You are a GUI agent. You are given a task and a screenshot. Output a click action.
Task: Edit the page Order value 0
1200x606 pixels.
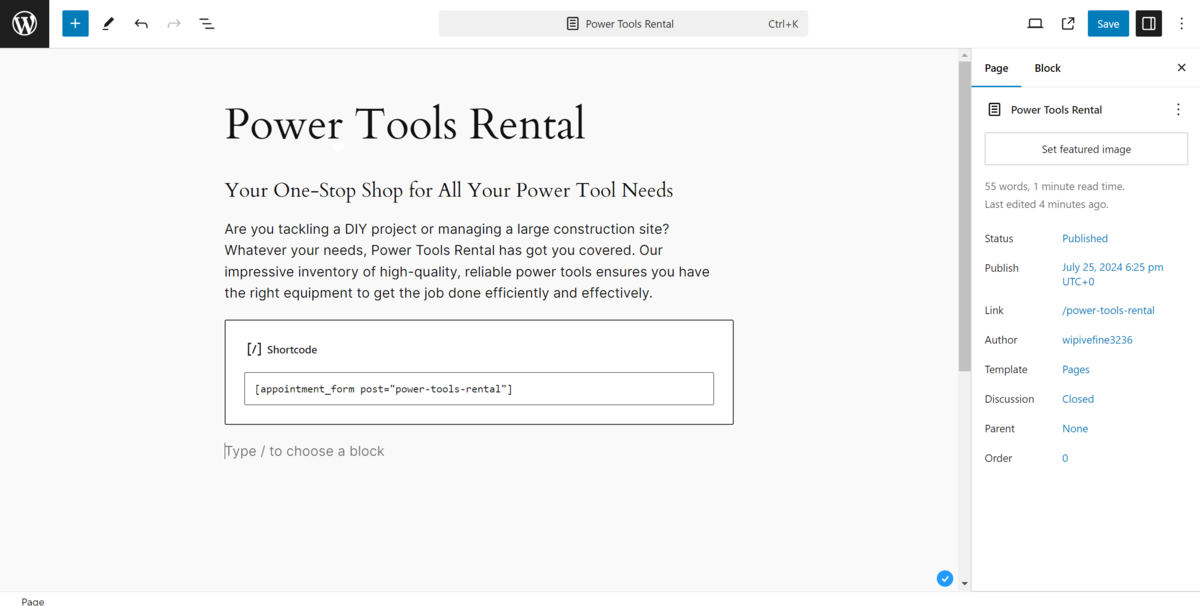click(1065, 458)
